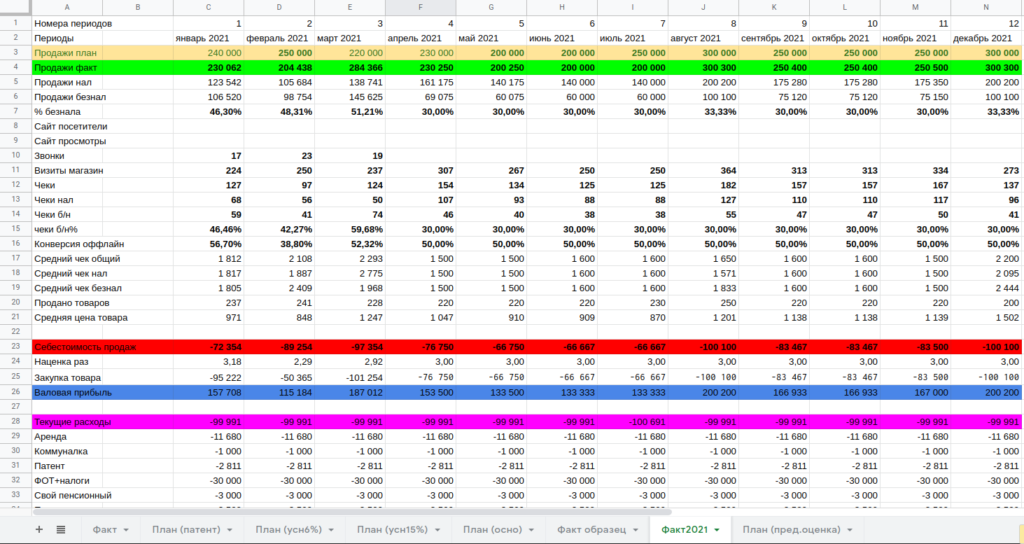
Task: Select 59,68% in чеки б/н% row
Action: click(x=350, y=229)
